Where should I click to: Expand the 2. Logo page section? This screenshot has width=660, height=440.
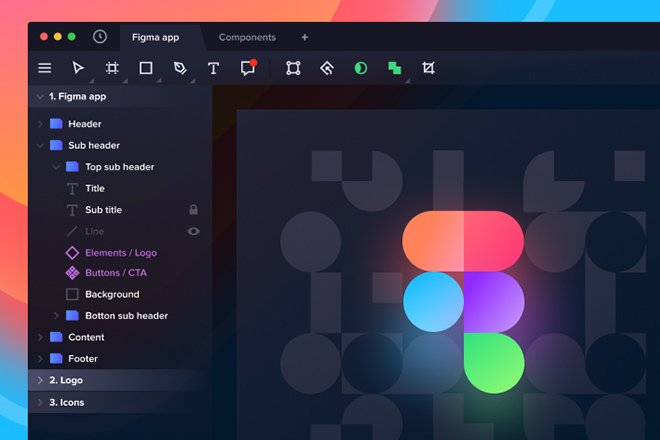pyautogui.click(x=40, y=380)
